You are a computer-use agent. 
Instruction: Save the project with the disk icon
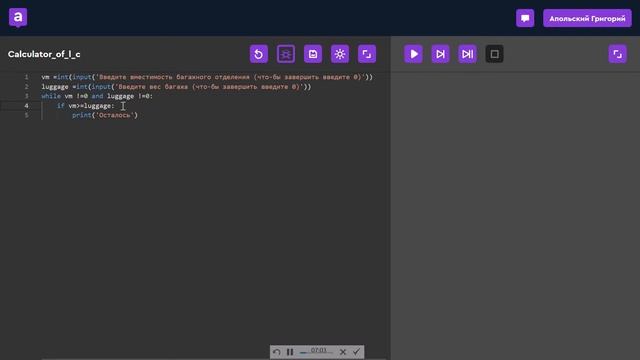point(313,54)
